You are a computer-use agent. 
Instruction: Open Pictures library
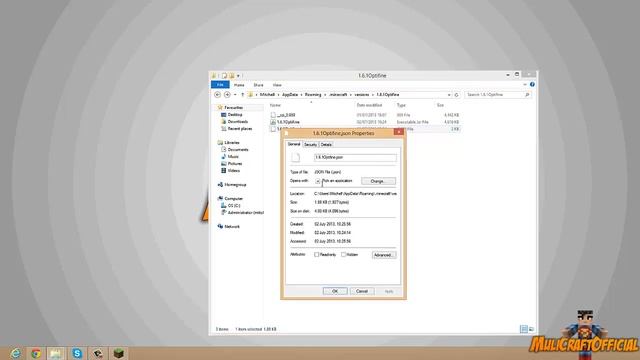[235, 164]
